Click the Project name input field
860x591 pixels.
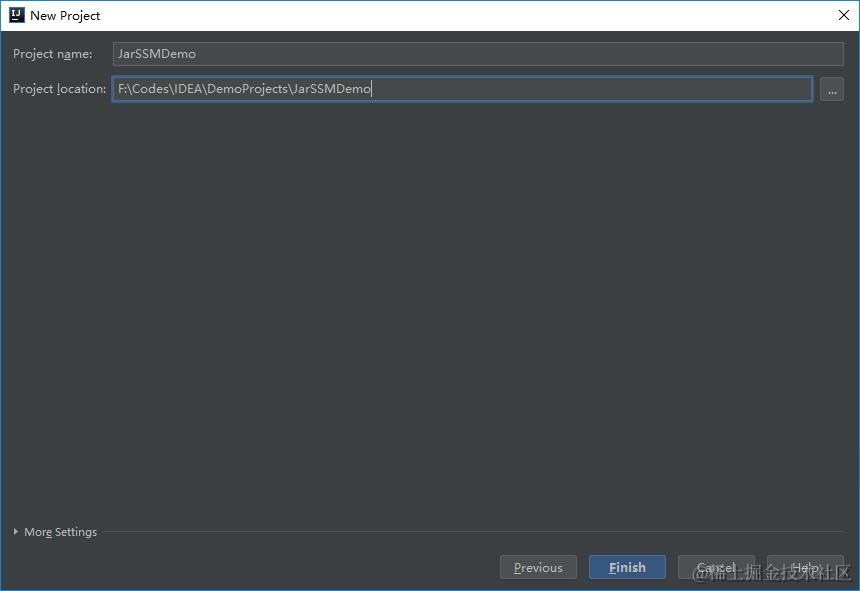[x=478, y=54]
